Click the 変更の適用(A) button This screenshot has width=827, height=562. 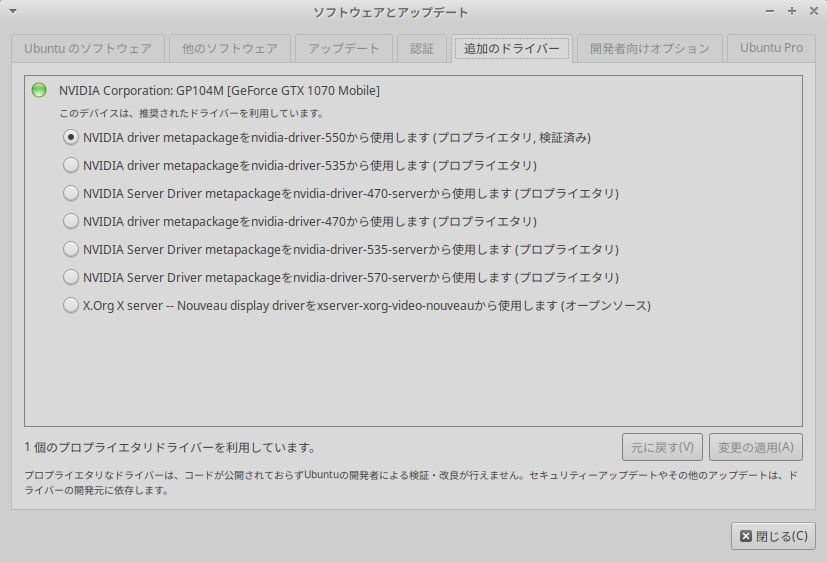[x=756, y=448]
